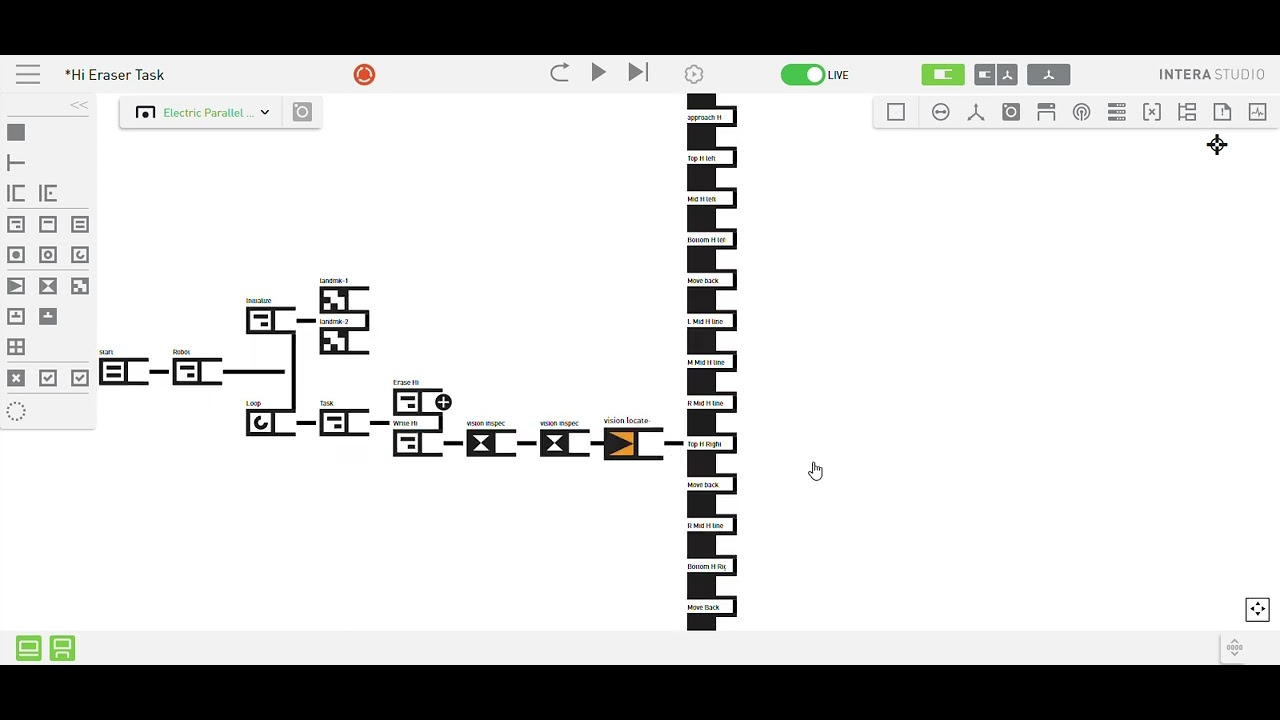
Task: Open the hamburger main menu
Action: click(28, 74)
